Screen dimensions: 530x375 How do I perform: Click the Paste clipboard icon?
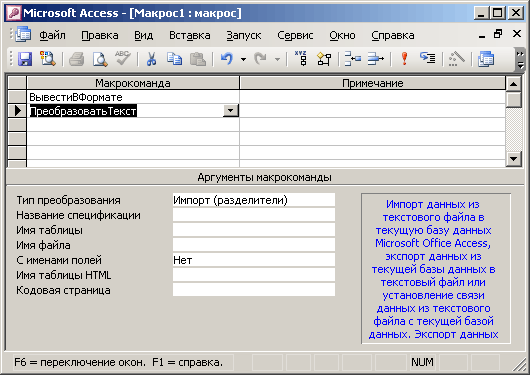point(198,59)
